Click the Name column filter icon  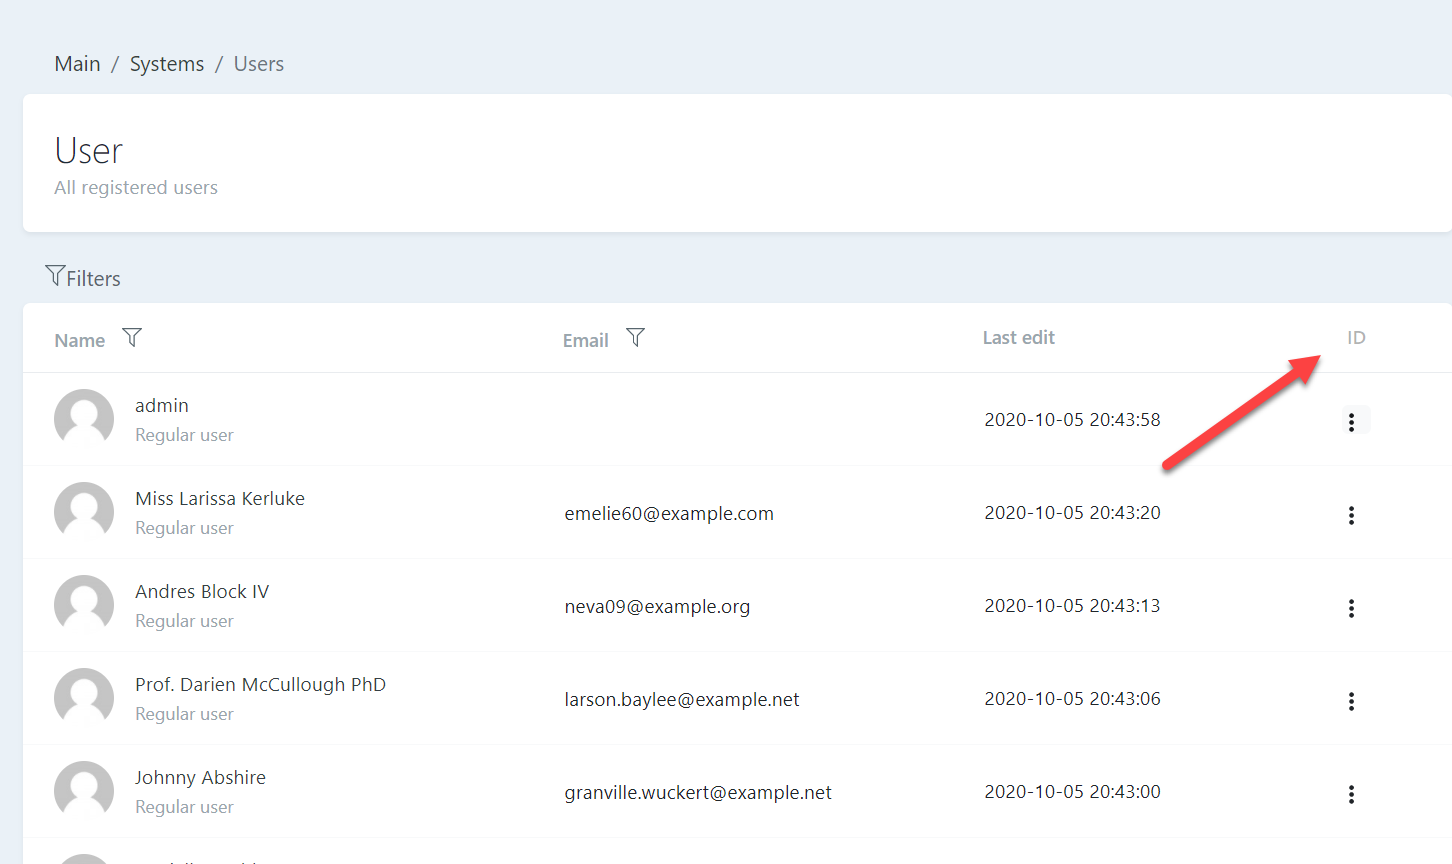point(132,338)
